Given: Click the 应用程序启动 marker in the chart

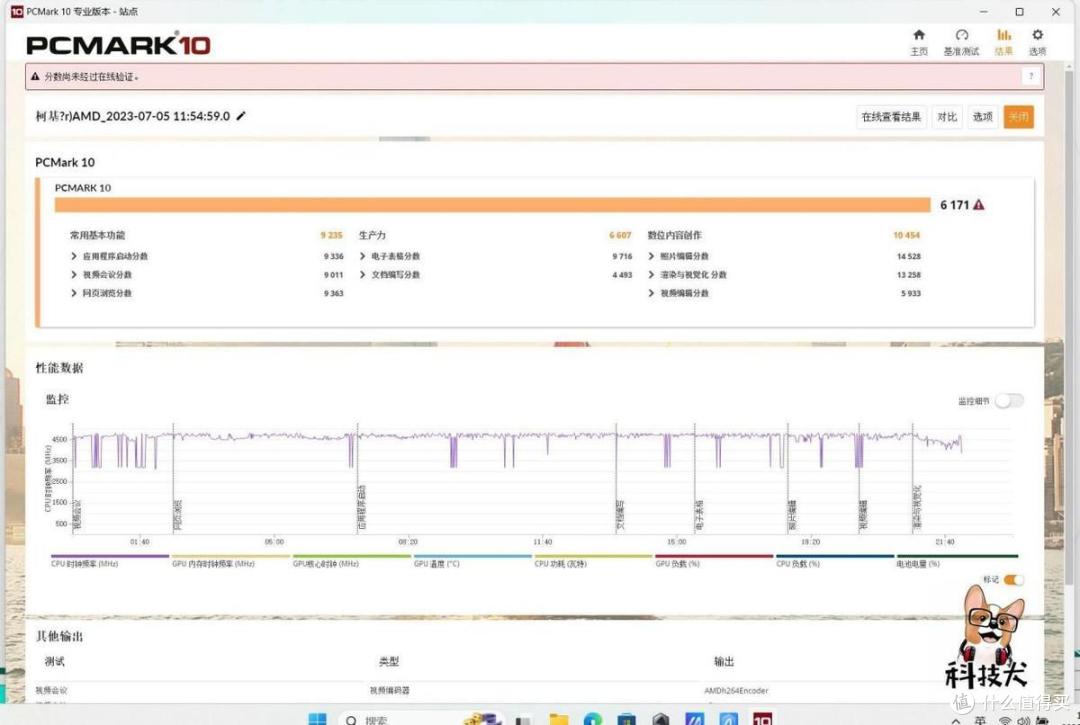Looking at the screenshot, I should [x=362, y=507].
